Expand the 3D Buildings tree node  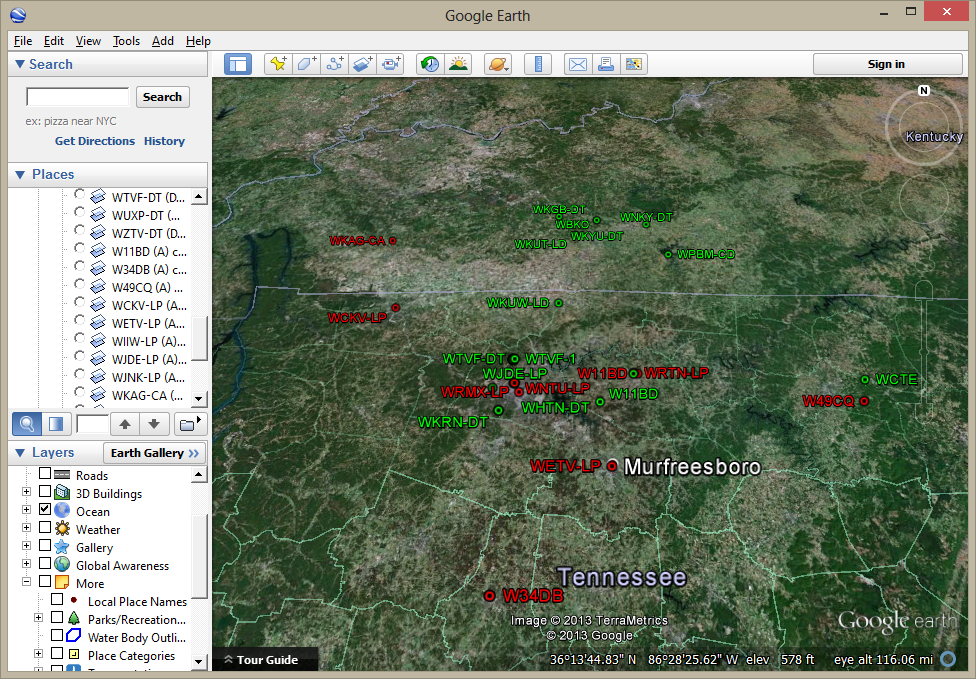click(x=26, y=492)
